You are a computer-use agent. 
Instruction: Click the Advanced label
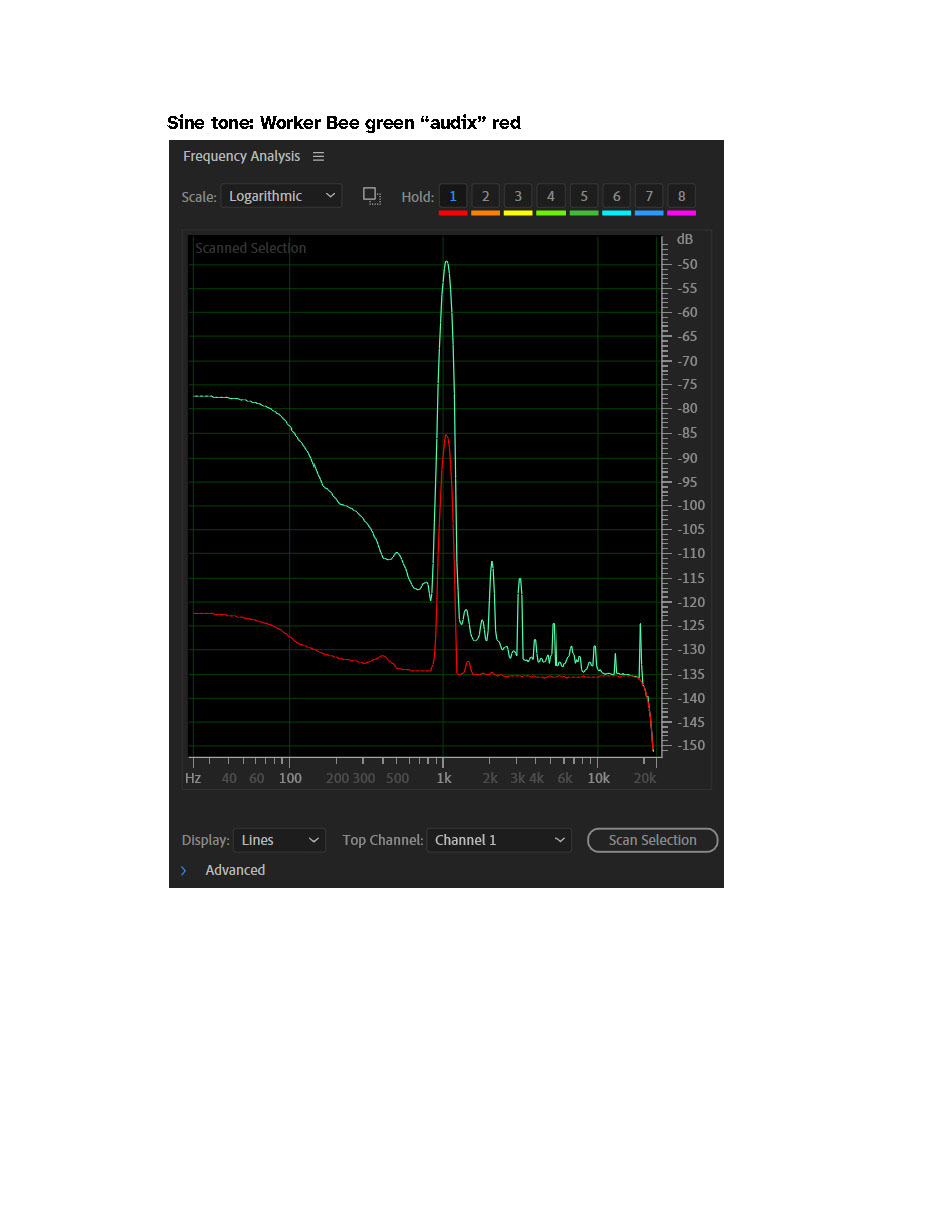tap(235, 871)
